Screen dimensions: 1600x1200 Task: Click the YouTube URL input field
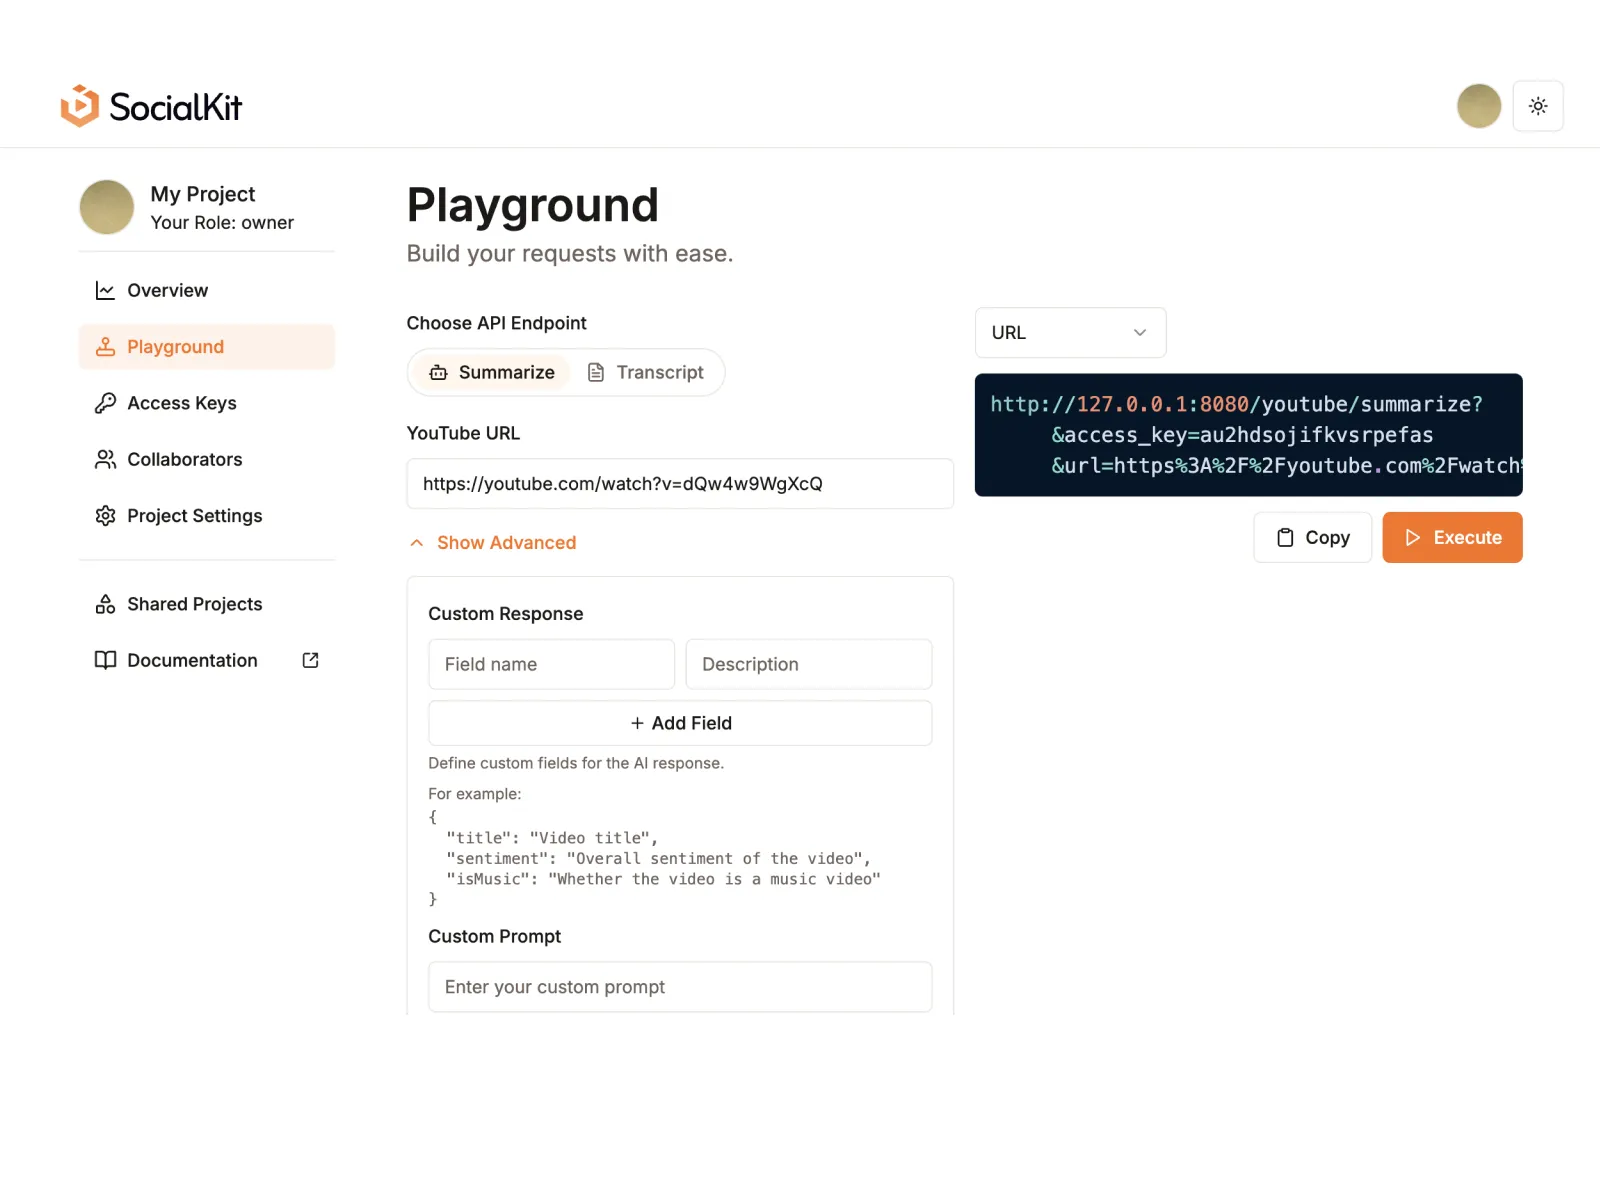[679, 484]
